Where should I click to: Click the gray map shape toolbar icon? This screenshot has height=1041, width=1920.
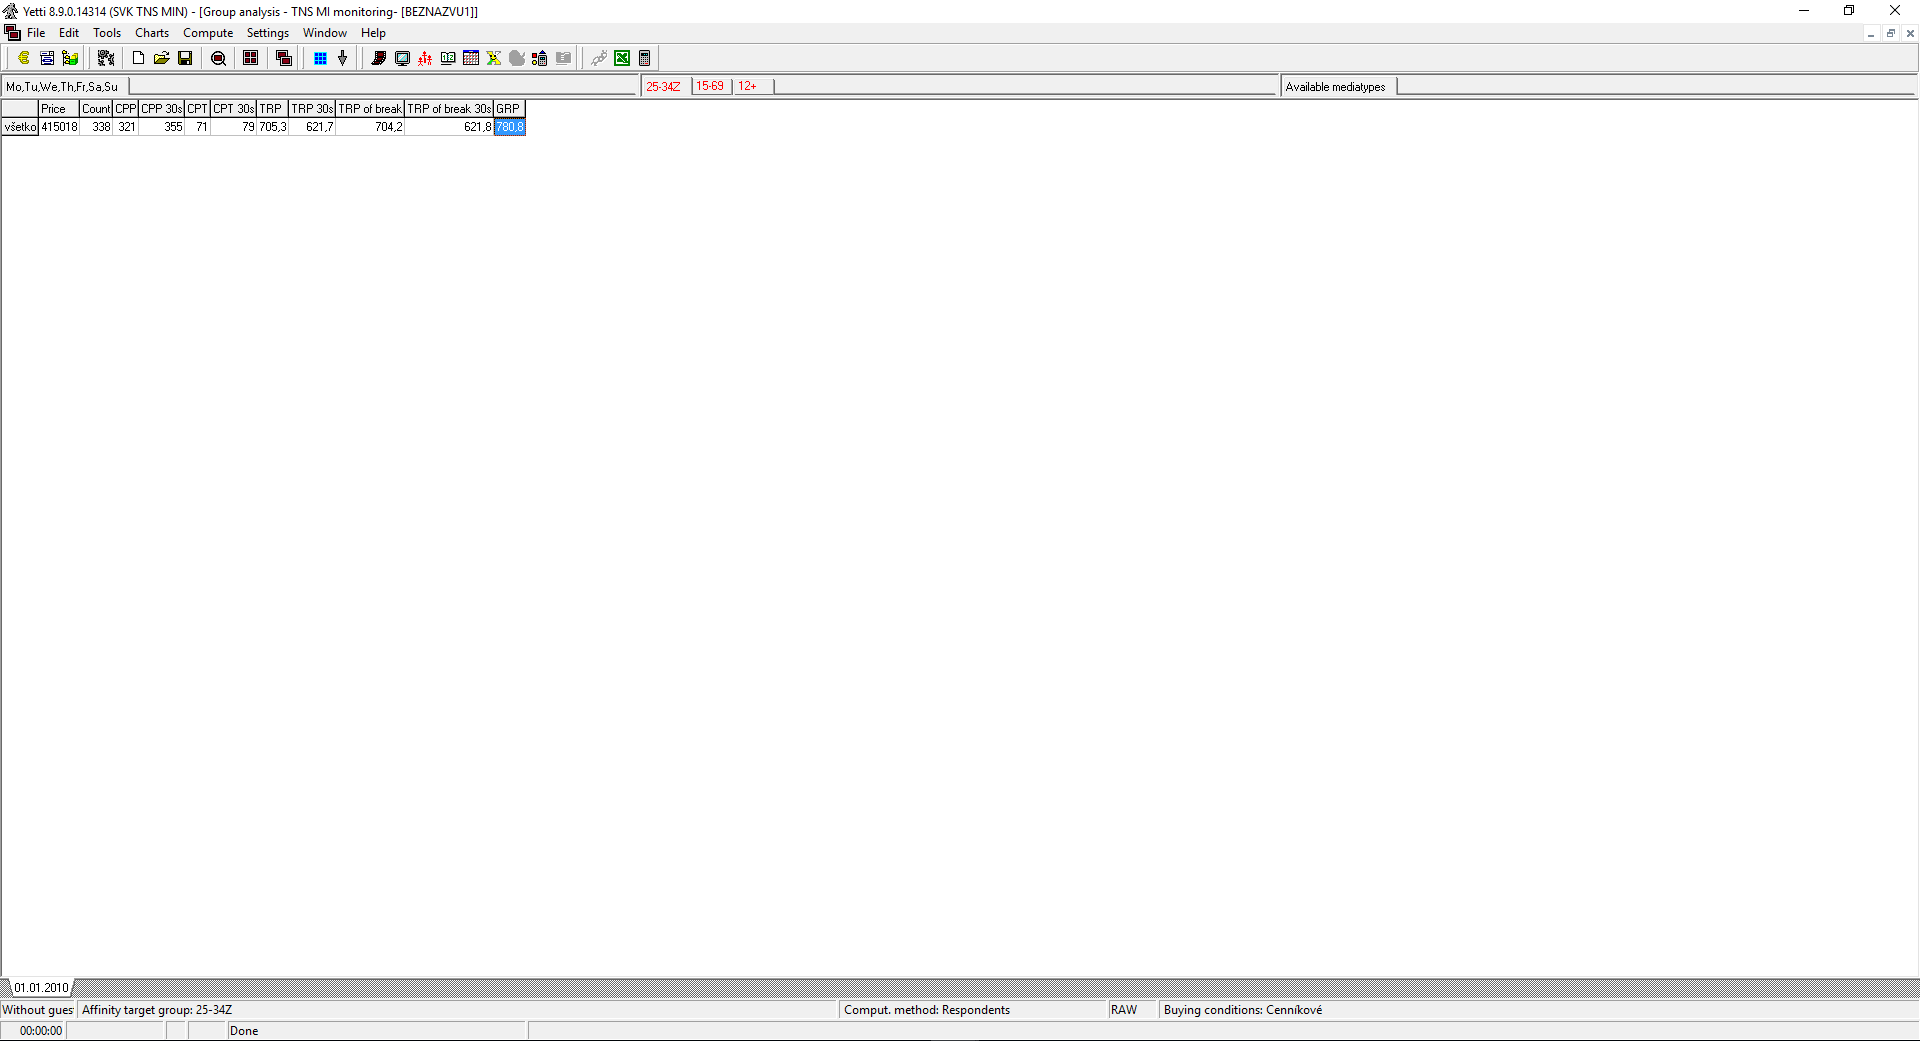(517, 58)
